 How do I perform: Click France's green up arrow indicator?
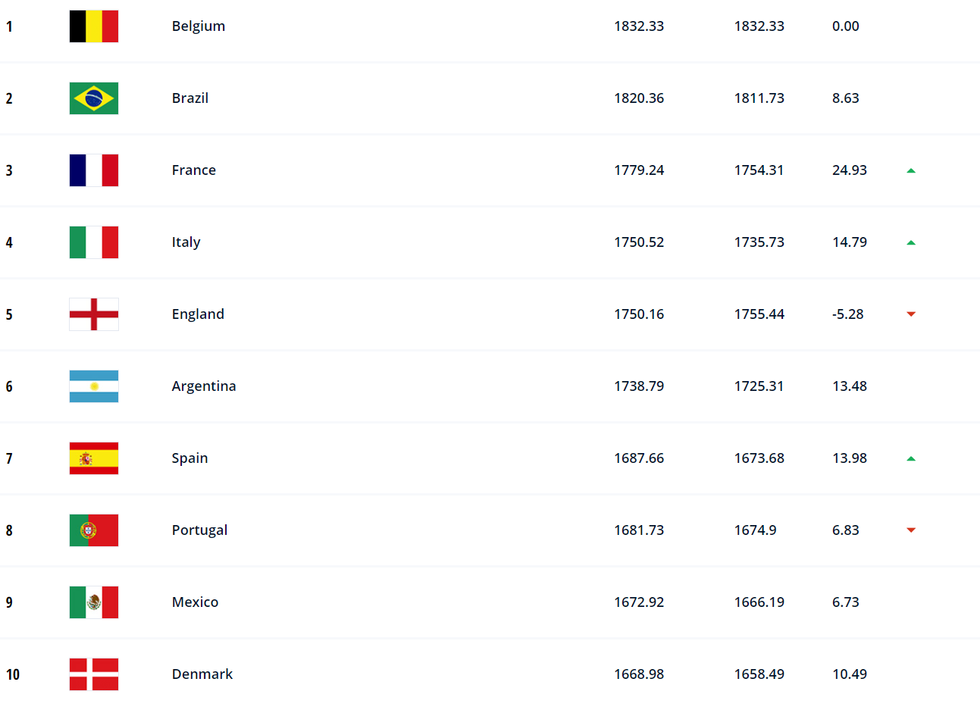(911, 171)
